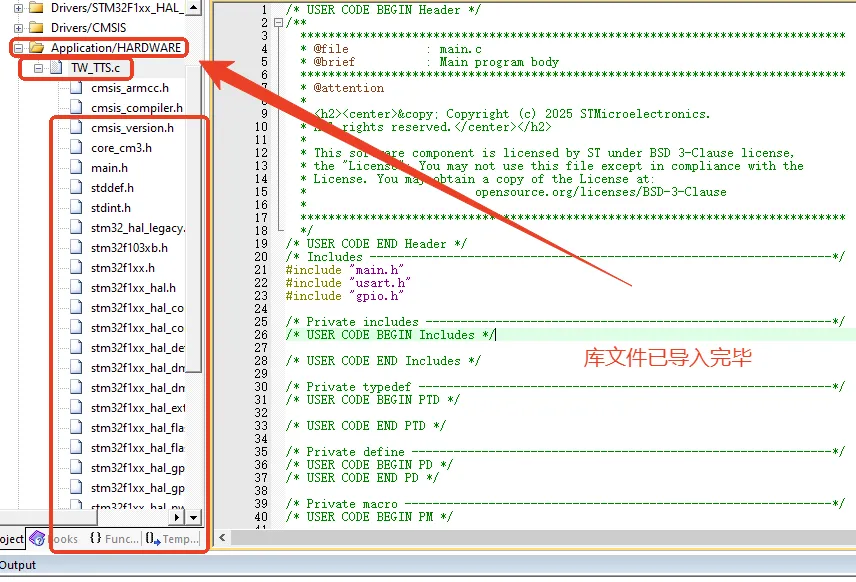Click the stdint.h file icon

[77, 208]
